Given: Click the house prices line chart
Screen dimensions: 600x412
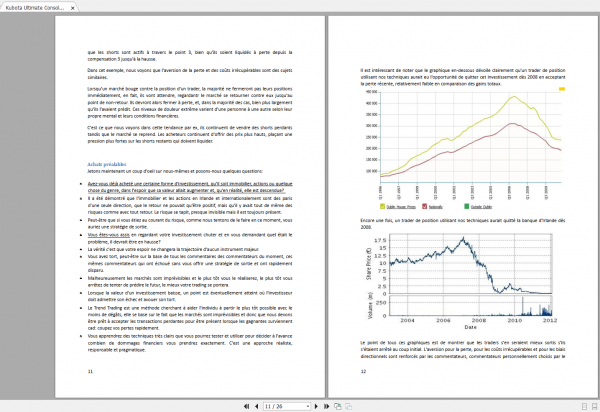Looking at the screenshot, I should 465,149.
